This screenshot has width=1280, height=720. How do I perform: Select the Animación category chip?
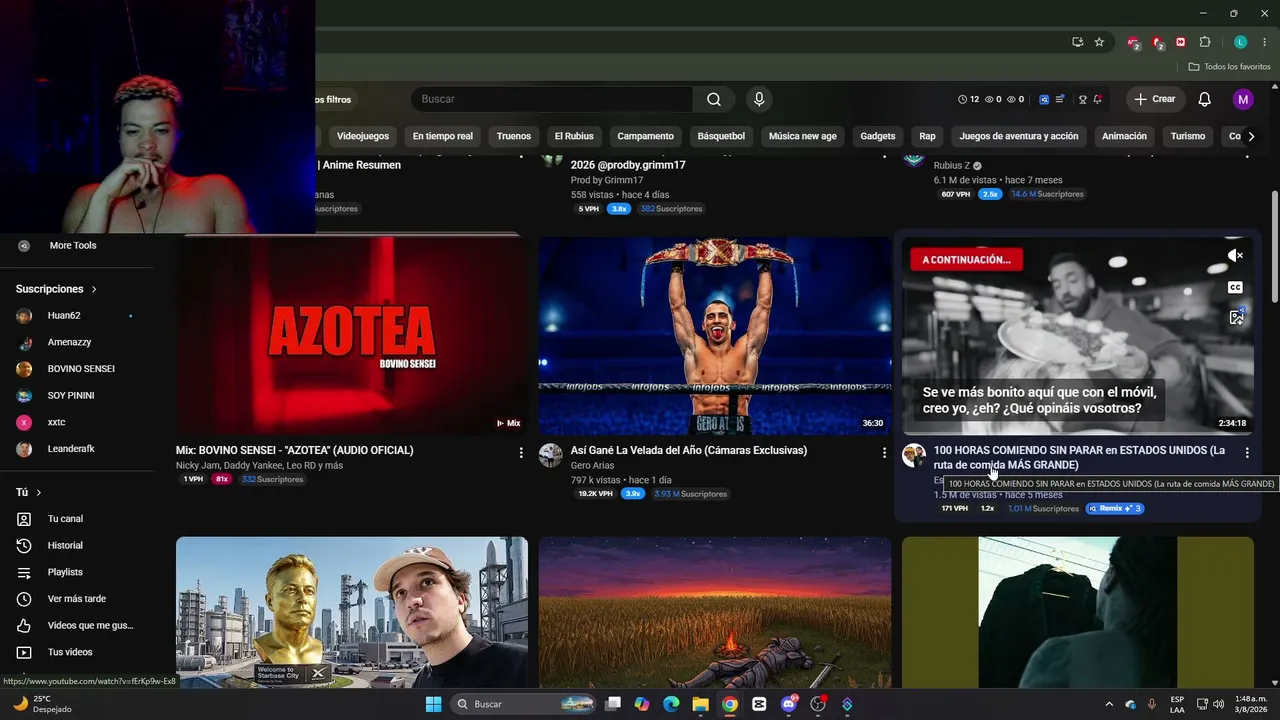(x=1124, y=136)
